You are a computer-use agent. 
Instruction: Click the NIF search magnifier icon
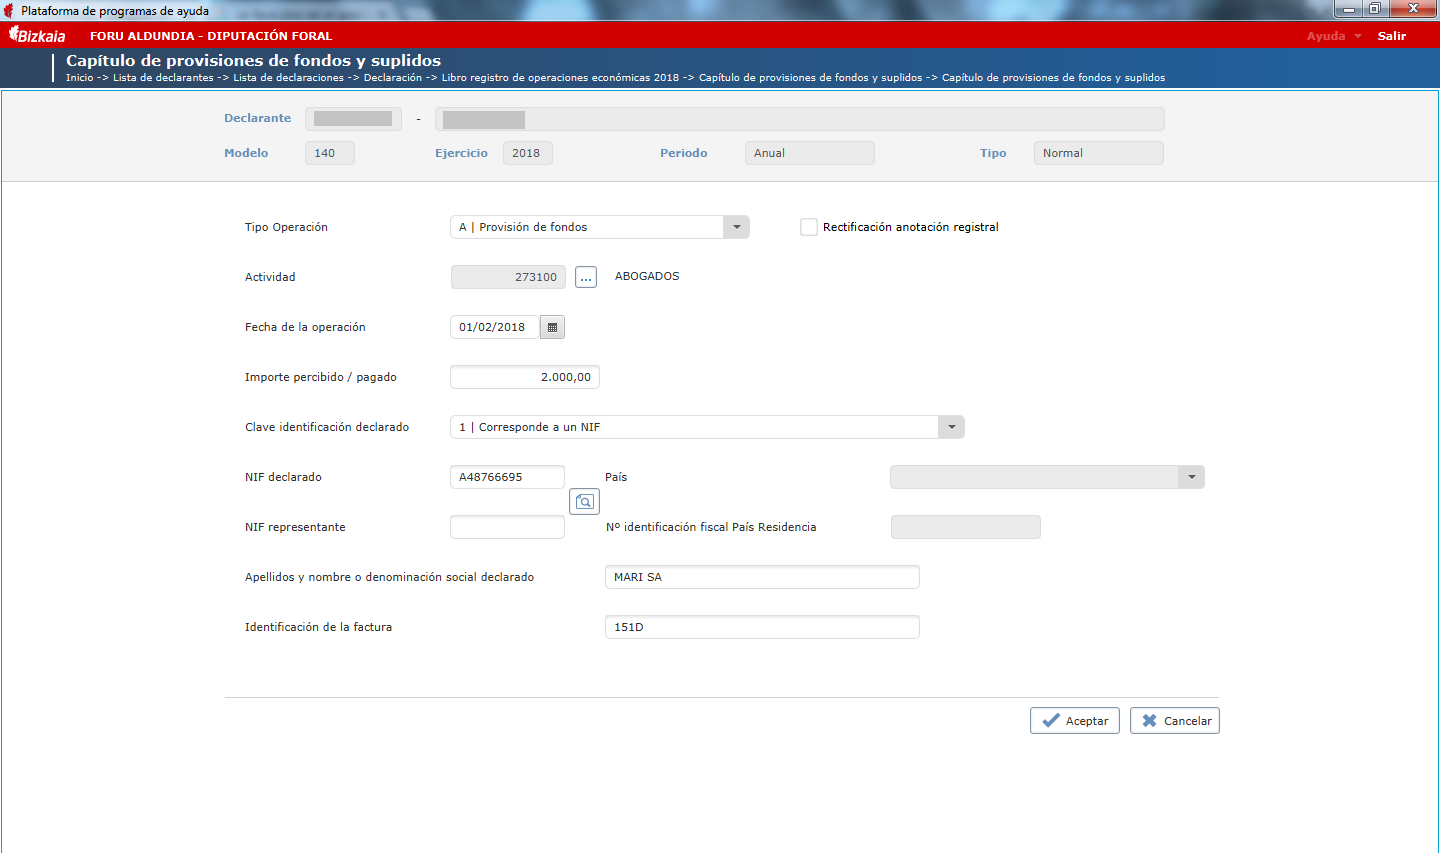point(584,501)
